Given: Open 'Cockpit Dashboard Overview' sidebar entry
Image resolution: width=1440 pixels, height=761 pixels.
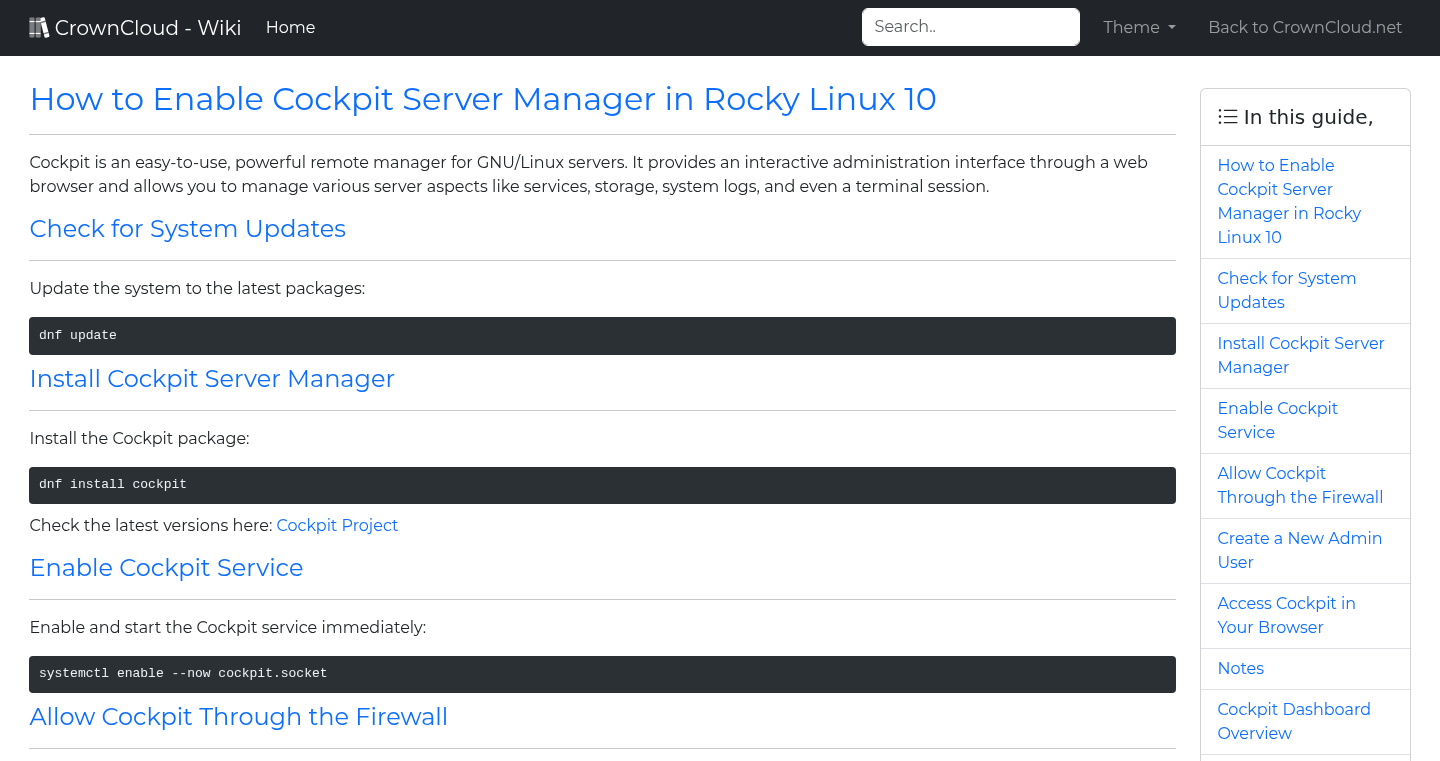Looking at the screenshot, I should pyautogui.click(x=1294, y=721).
